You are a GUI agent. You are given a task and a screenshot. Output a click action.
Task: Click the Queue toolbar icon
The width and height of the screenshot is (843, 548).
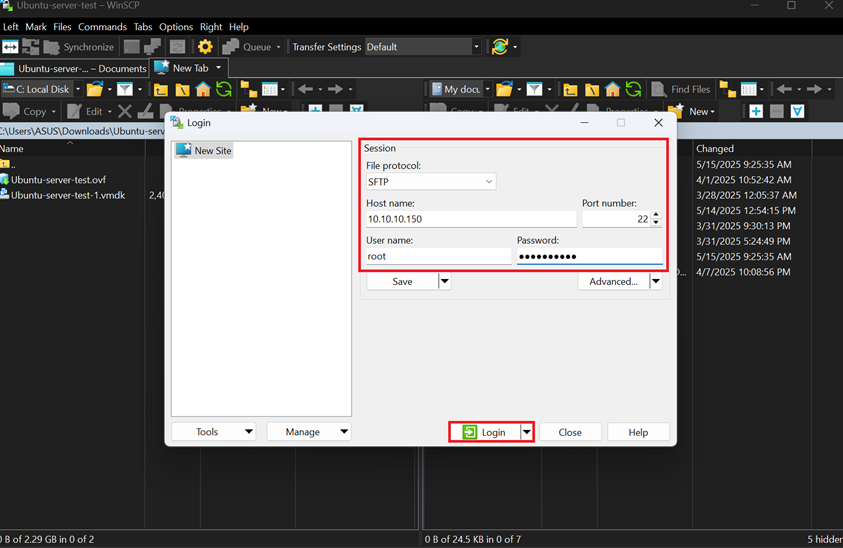pos(231,47)
